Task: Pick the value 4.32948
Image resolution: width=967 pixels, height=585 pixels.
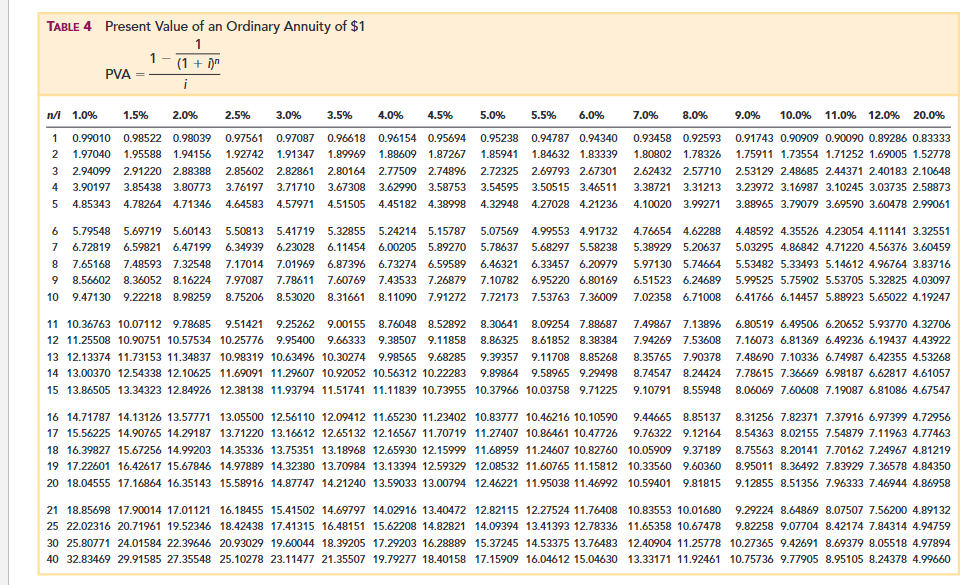Action: coord(500,204)
